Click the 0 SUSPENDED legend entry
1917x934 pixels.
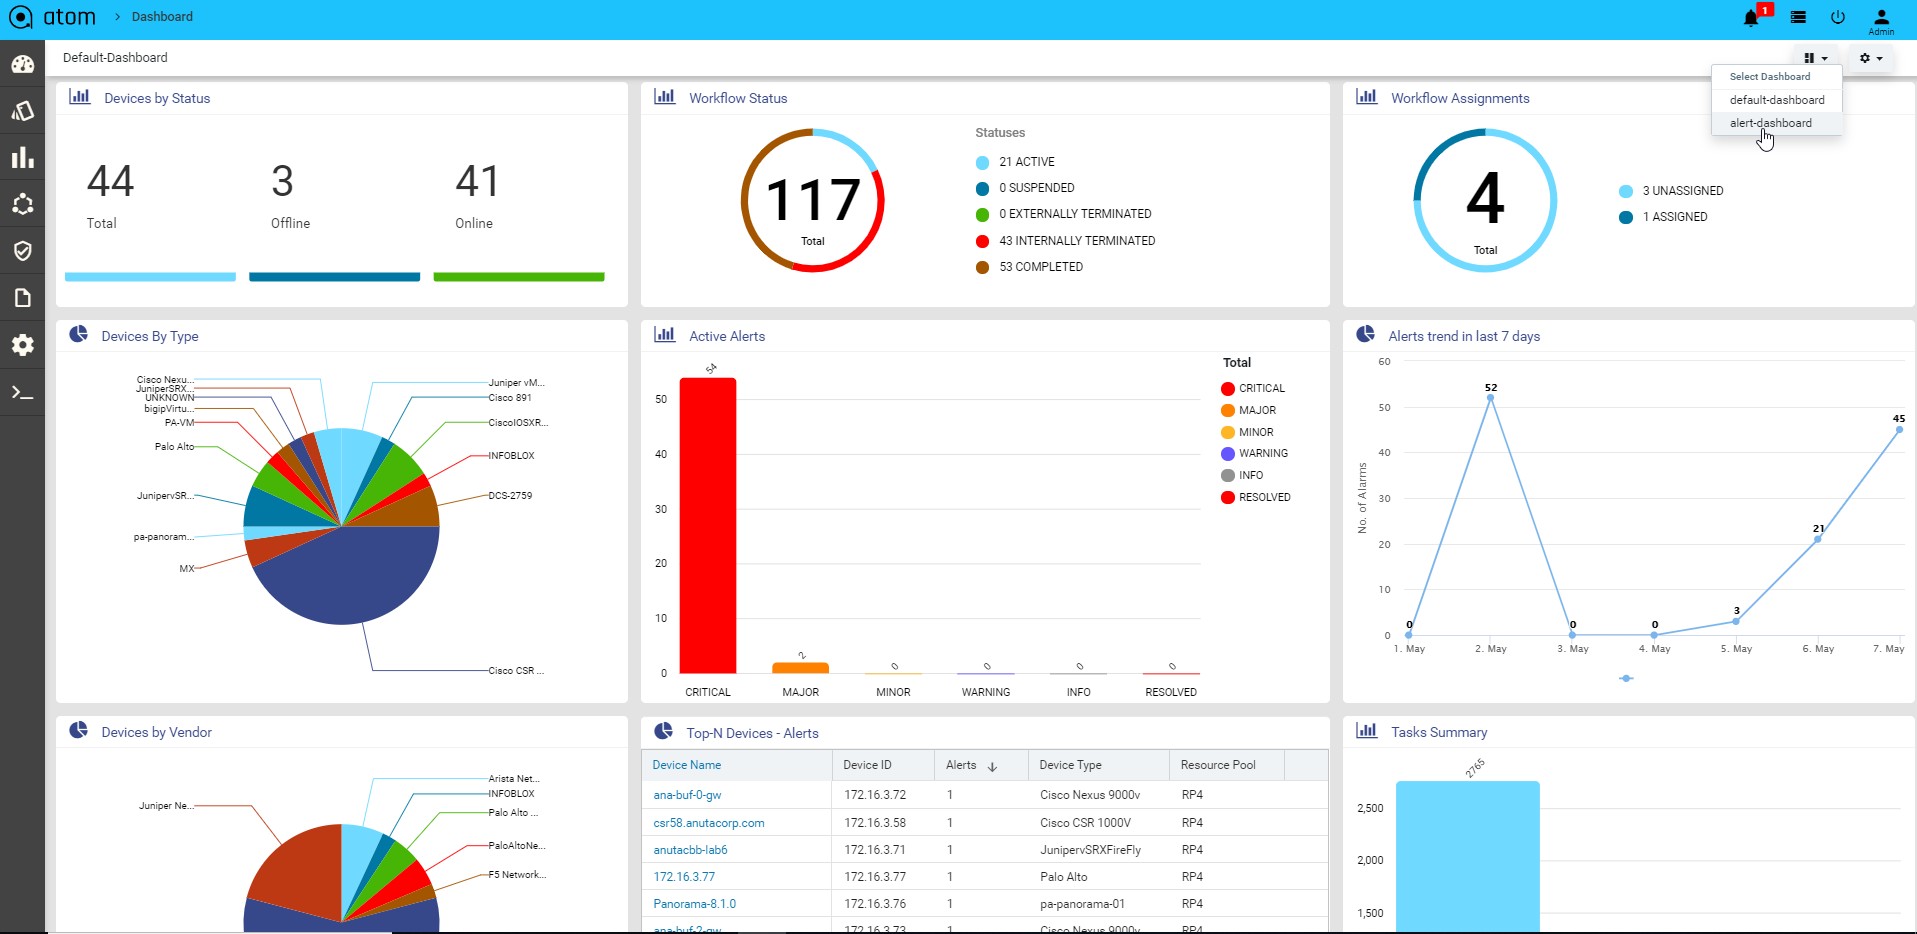(x=1025, y=188)
